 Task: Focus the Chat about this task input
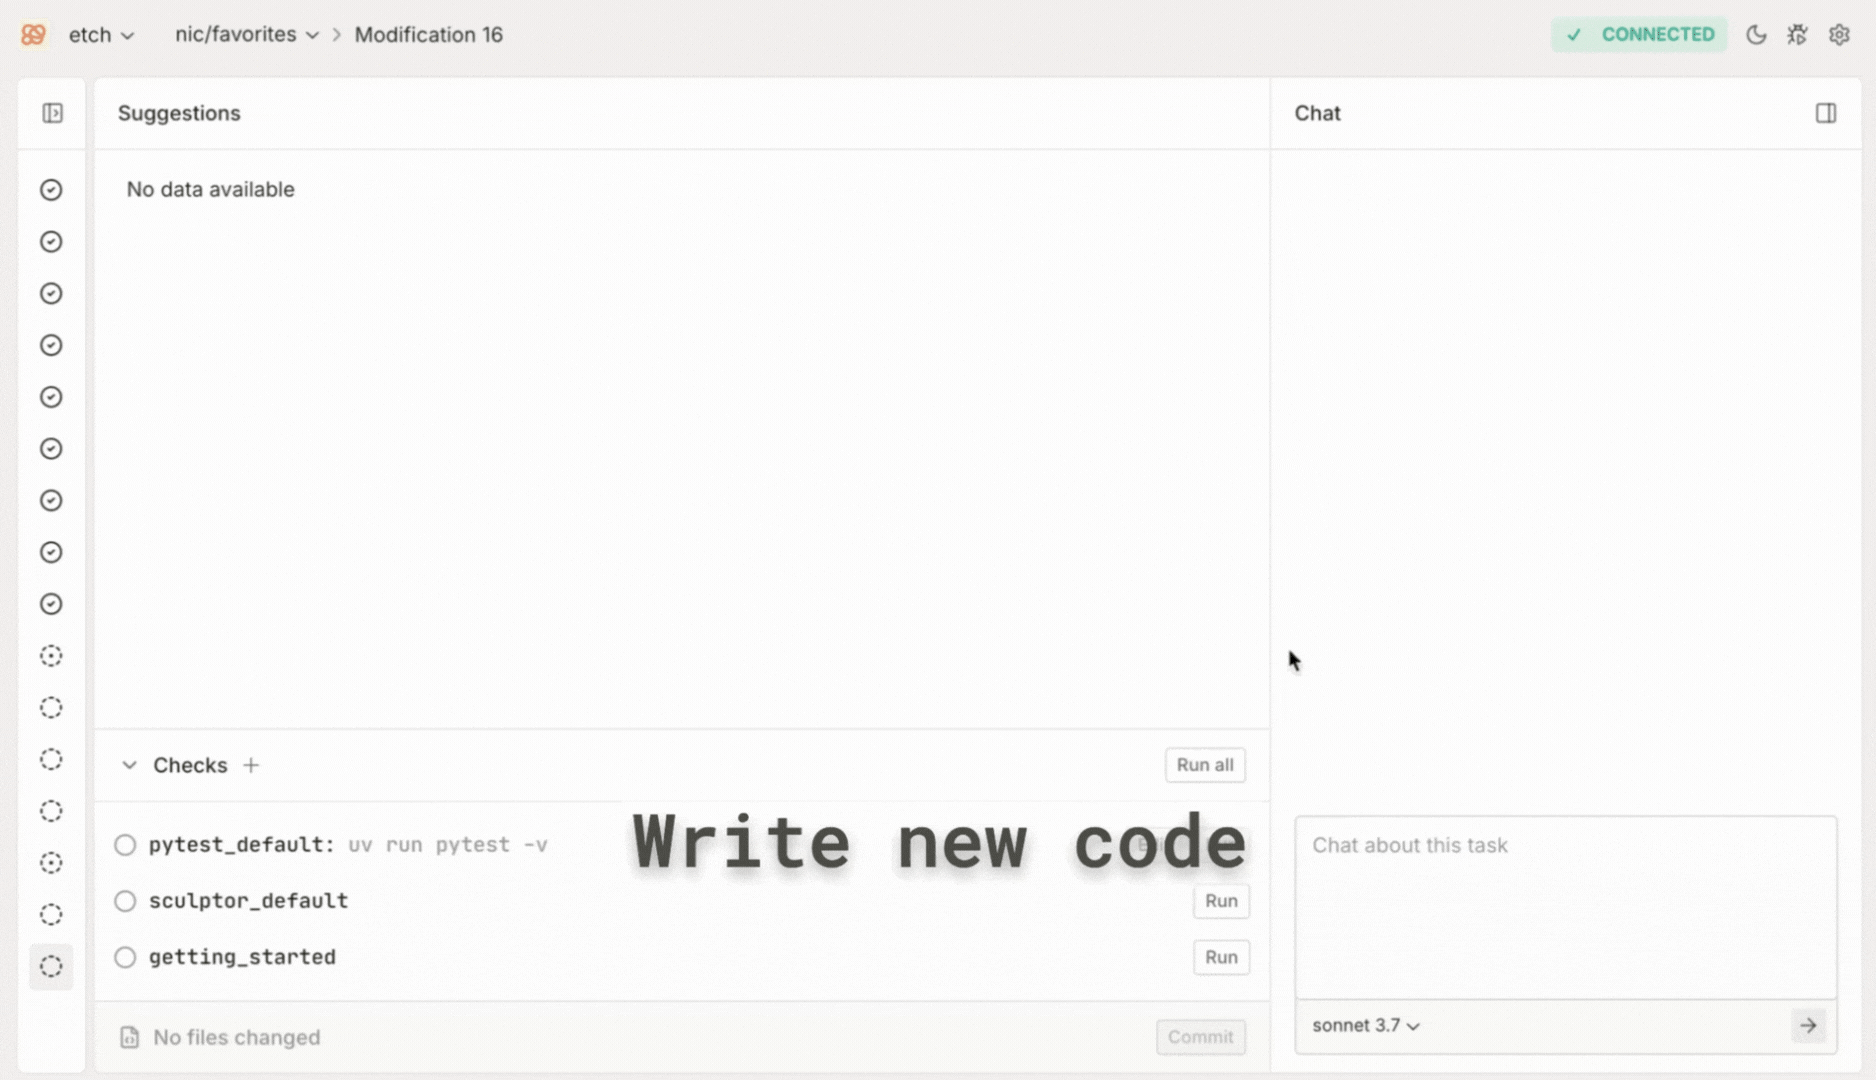(x=1565, y=905)
